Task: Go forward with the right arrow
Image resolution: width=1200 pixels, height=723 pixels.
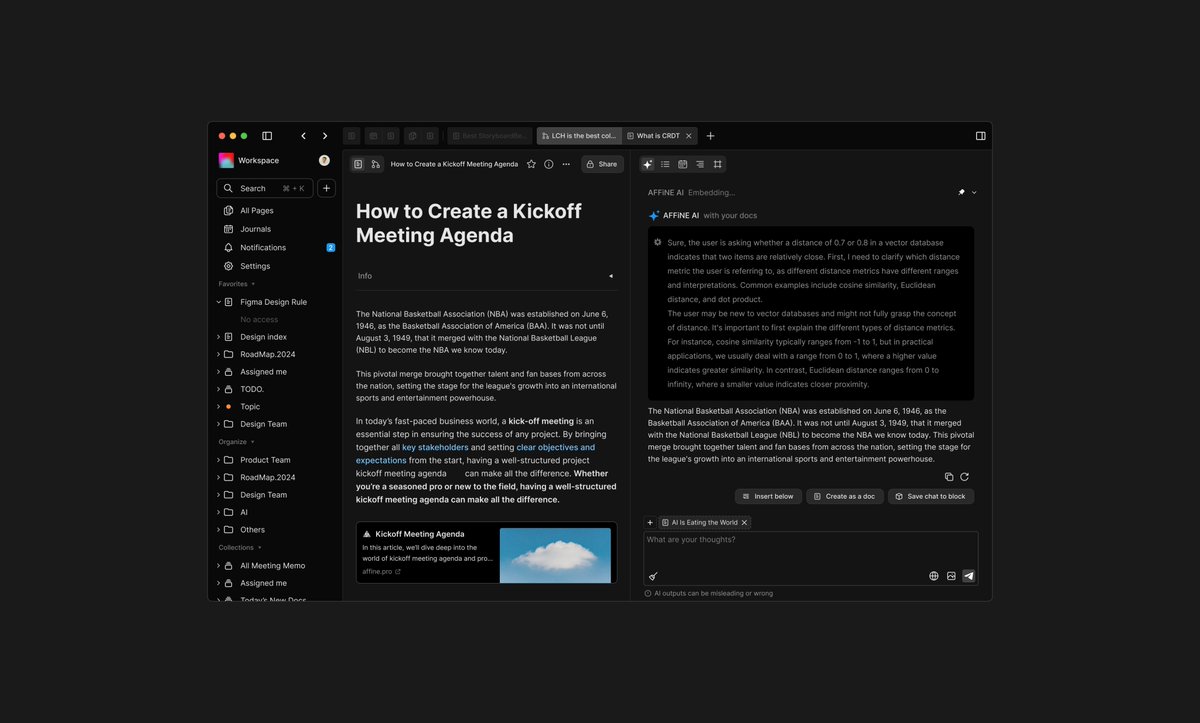Action: (325, 136)
